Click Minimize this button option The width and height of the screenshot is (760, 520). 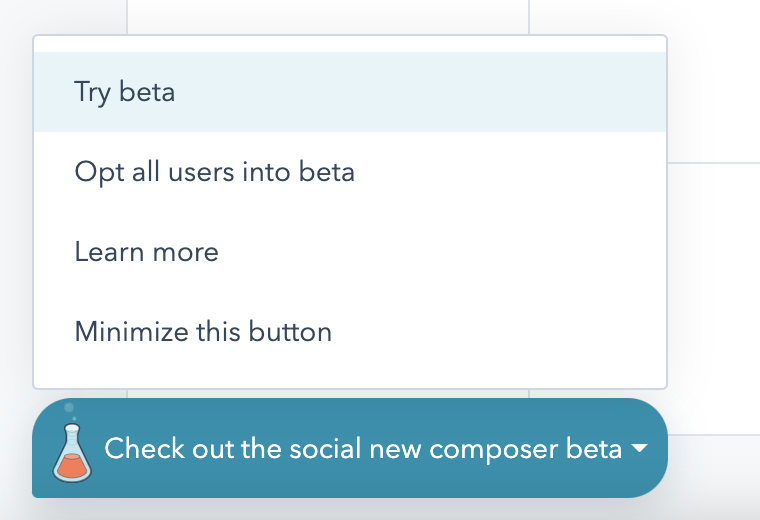point(203,331)
